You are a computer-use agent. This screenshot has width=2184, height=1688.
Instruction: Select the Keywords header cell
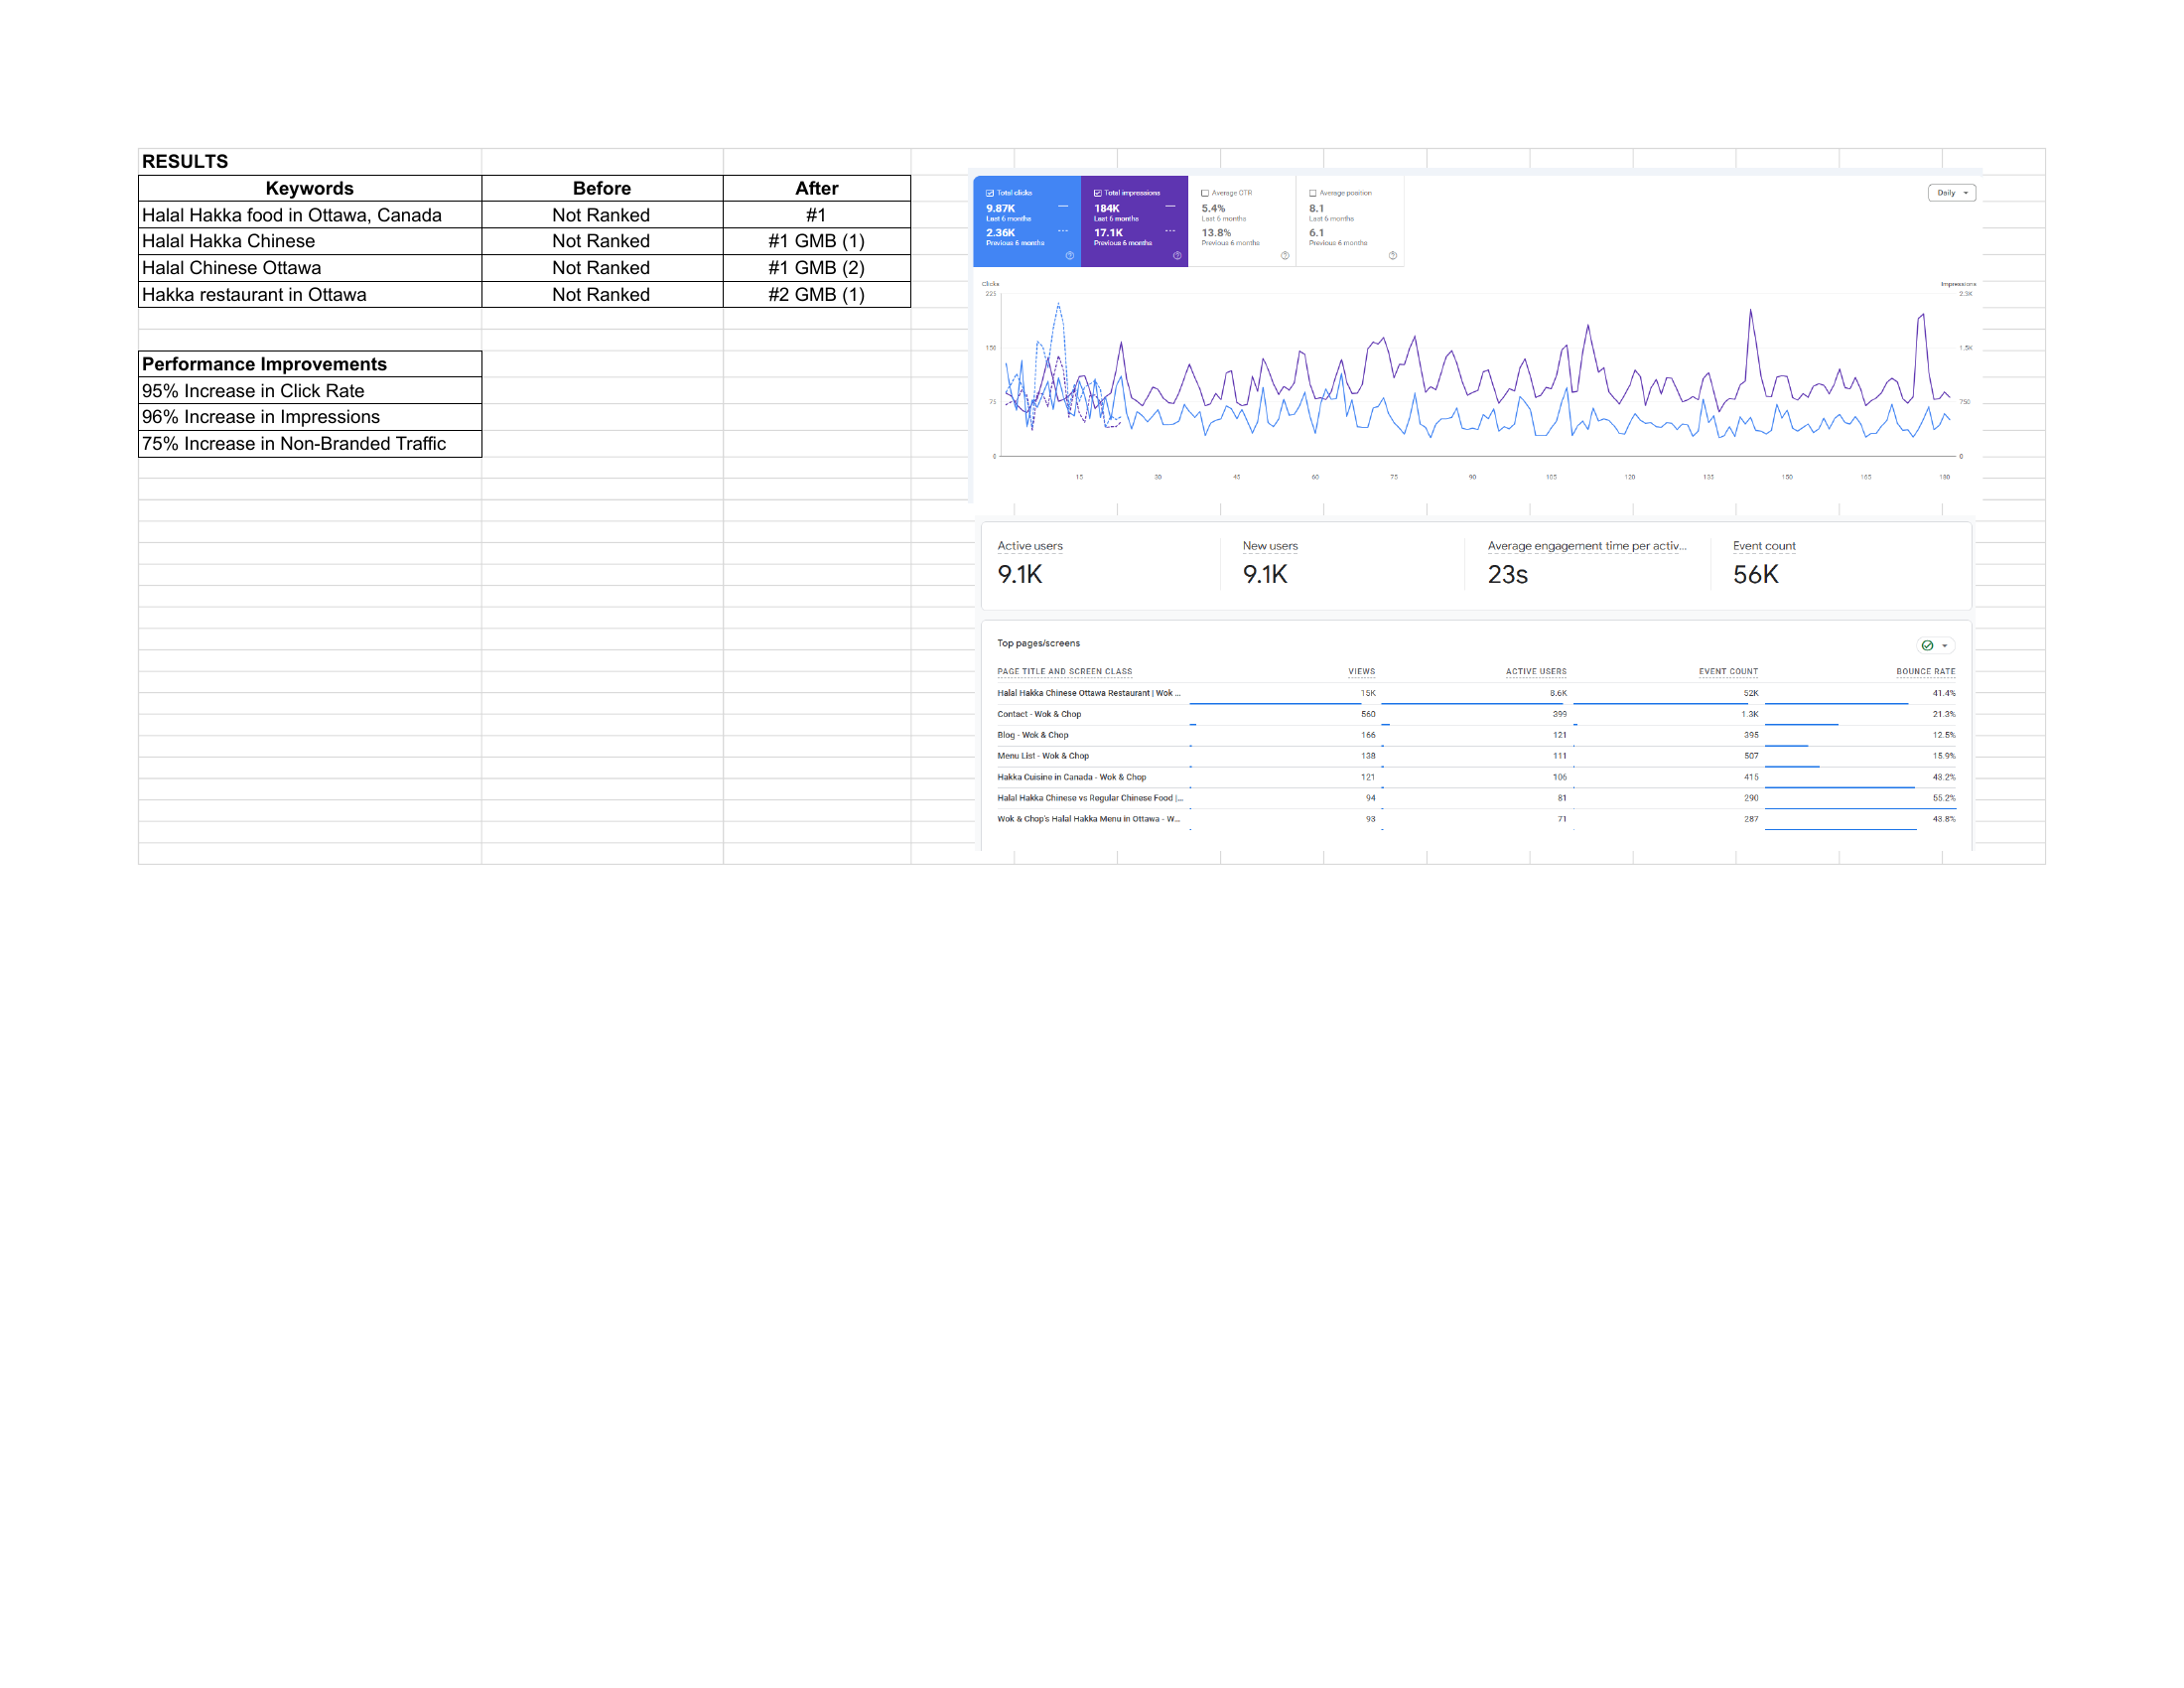click(x=310, y=188)
